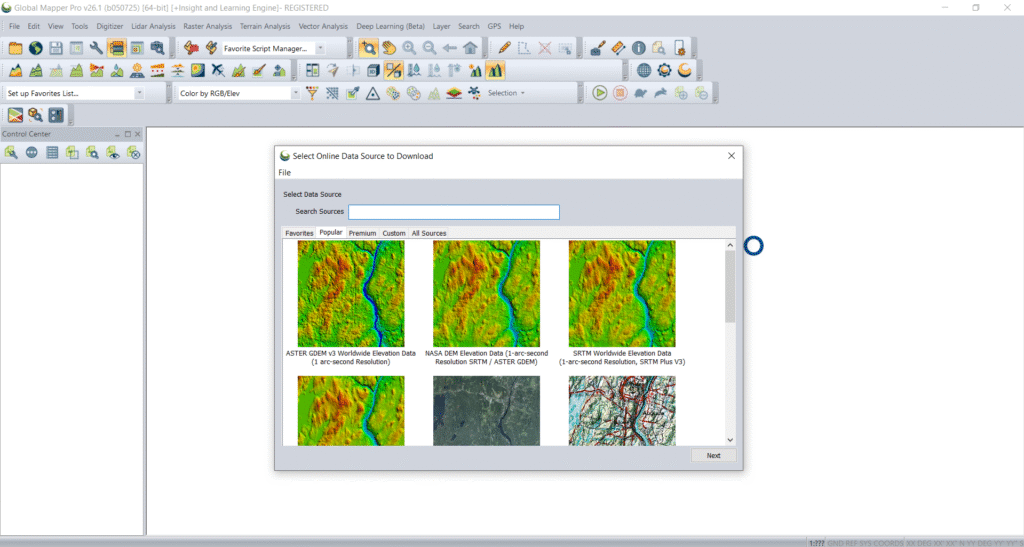Select the Digitizer pencil tool
Viewport: 1024px width, 547px height.
point(504,48)
